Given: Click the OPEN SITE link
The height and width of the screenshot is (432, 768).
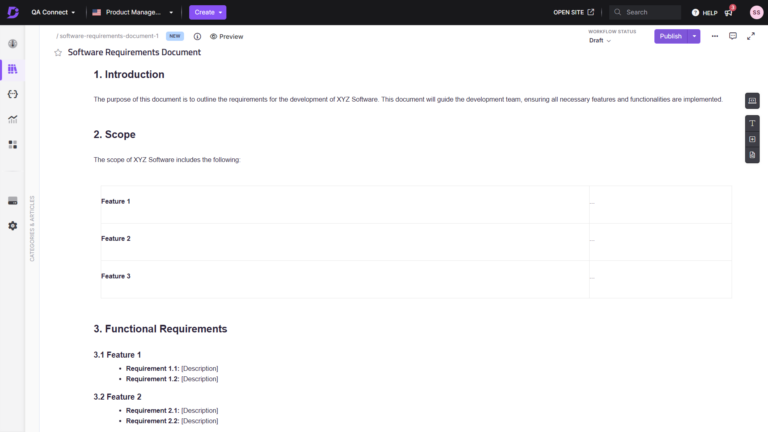Looking at the screenshot, I should [x=573, y=12].
